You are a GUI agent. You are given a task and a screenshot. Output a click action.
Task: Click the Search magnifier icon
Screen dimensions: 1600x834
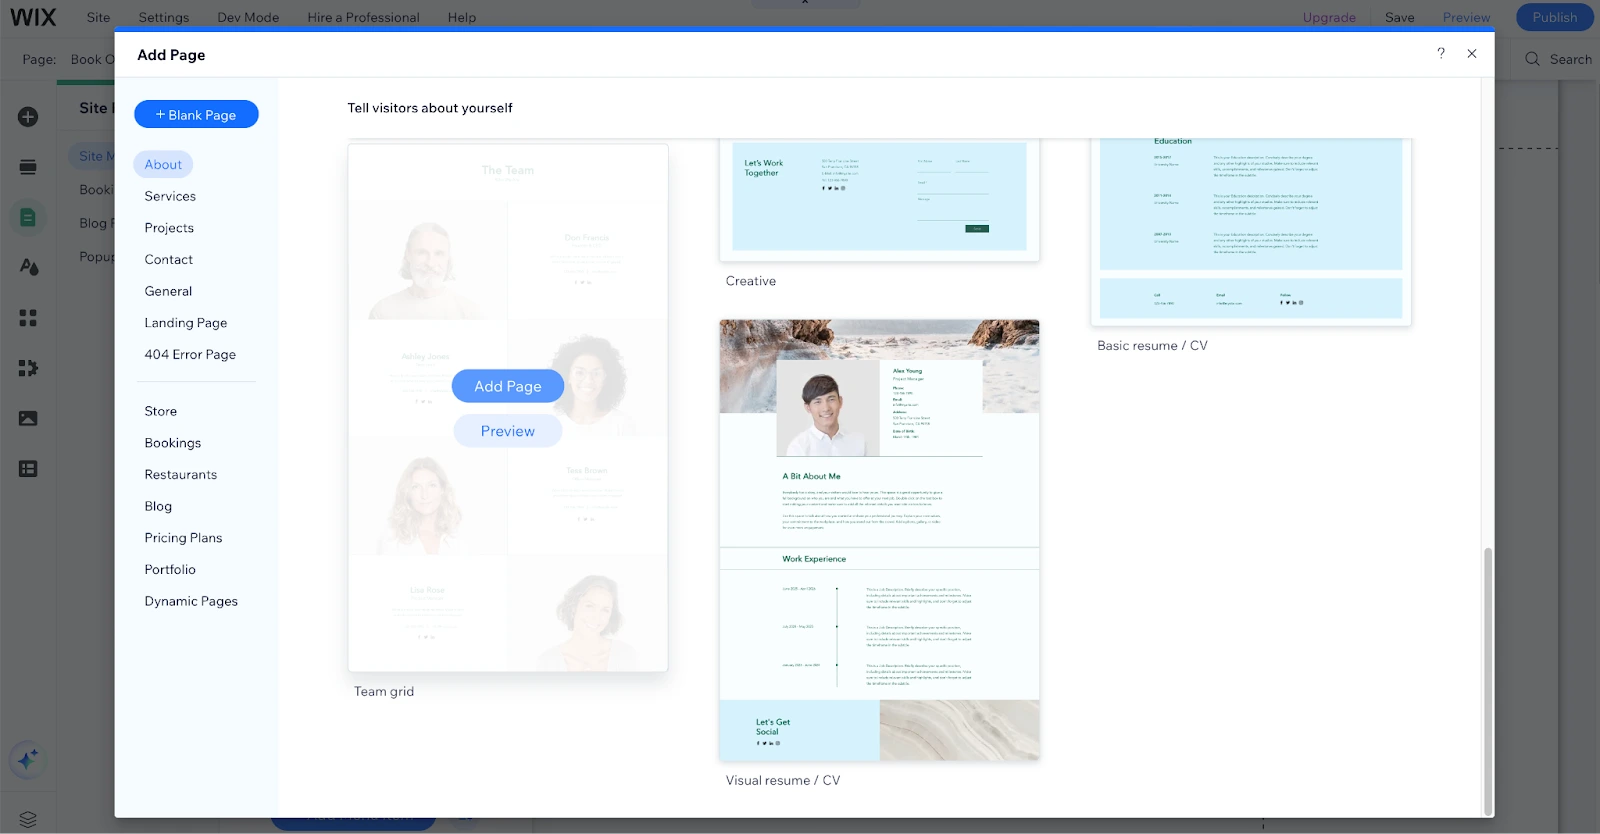coord(1532,59)
